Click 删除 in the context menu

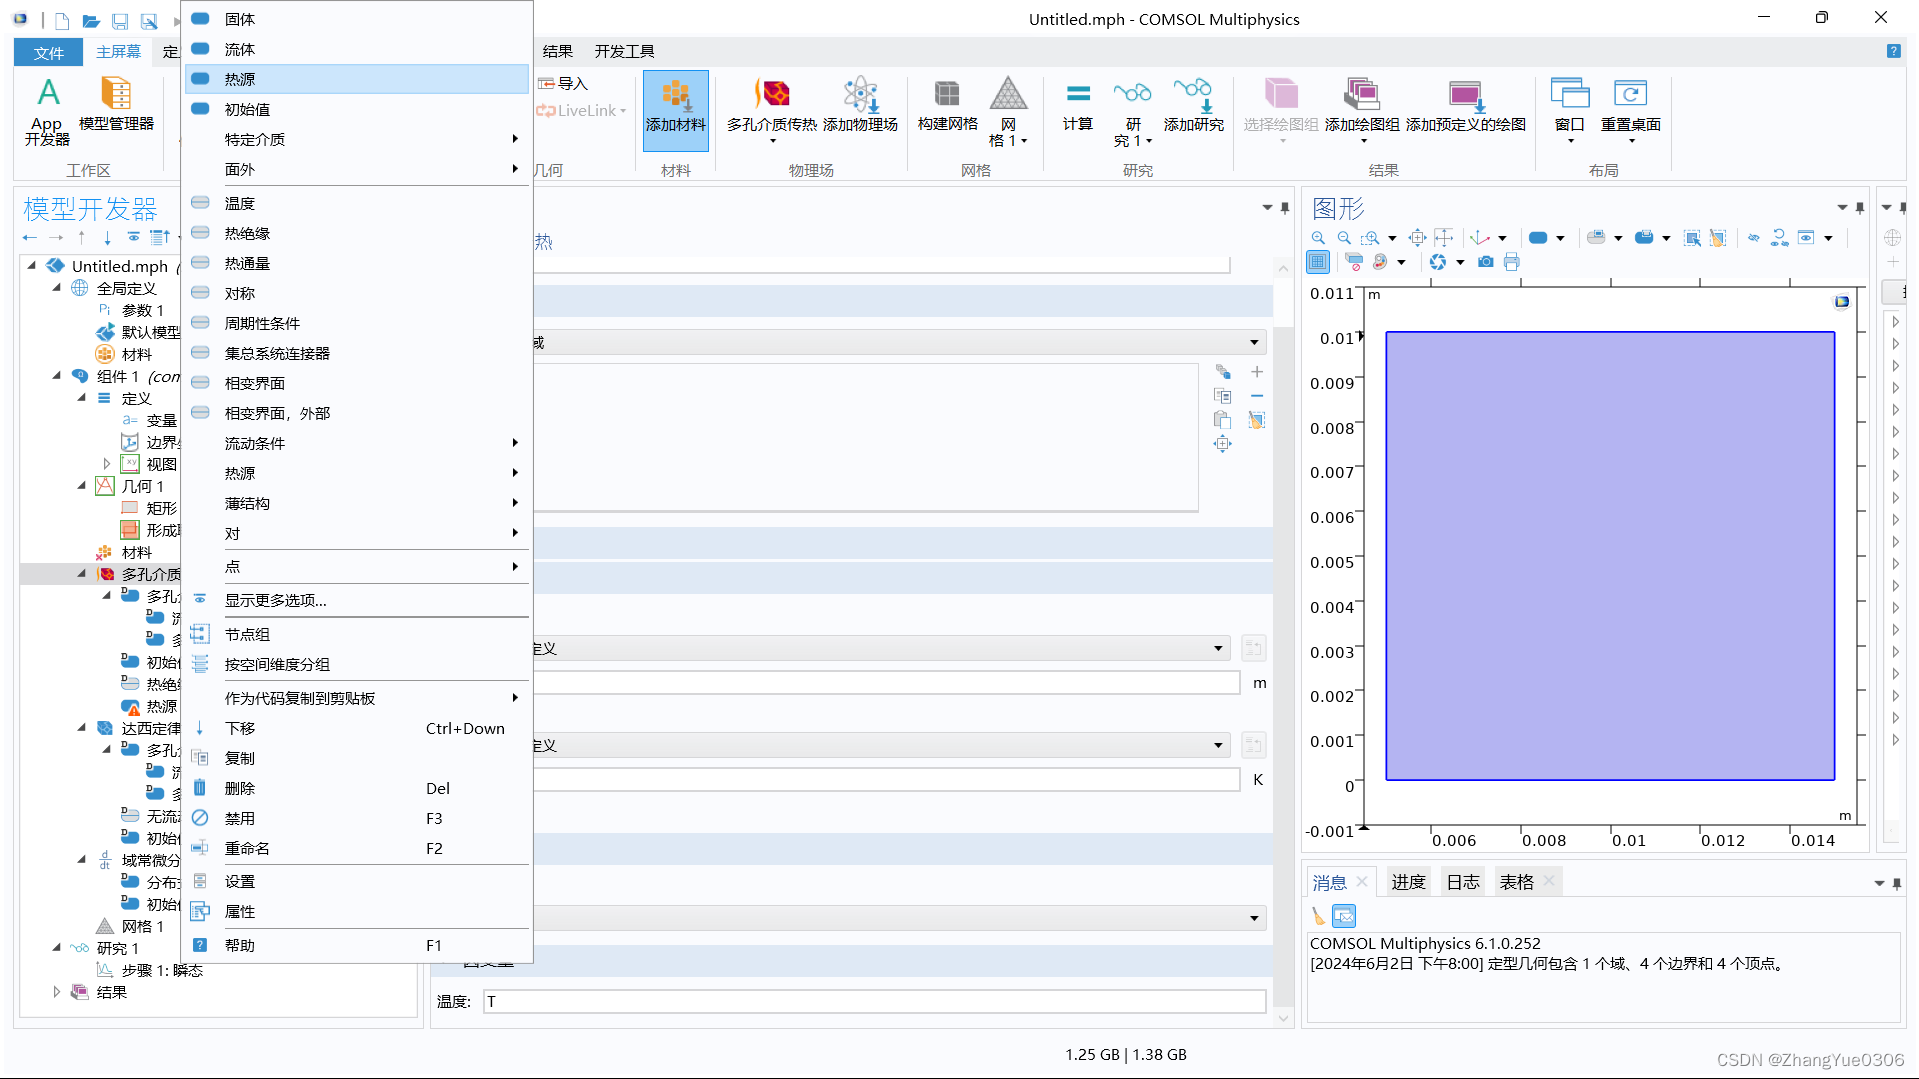[357, 788]
